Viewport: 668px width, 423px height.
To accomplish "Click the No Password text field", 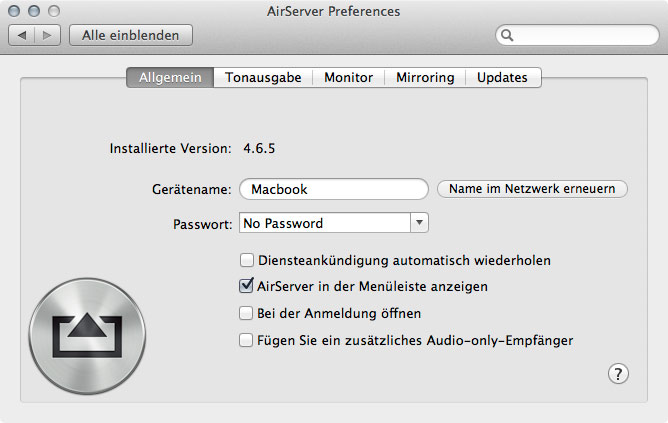I will [x=325, y=223].
